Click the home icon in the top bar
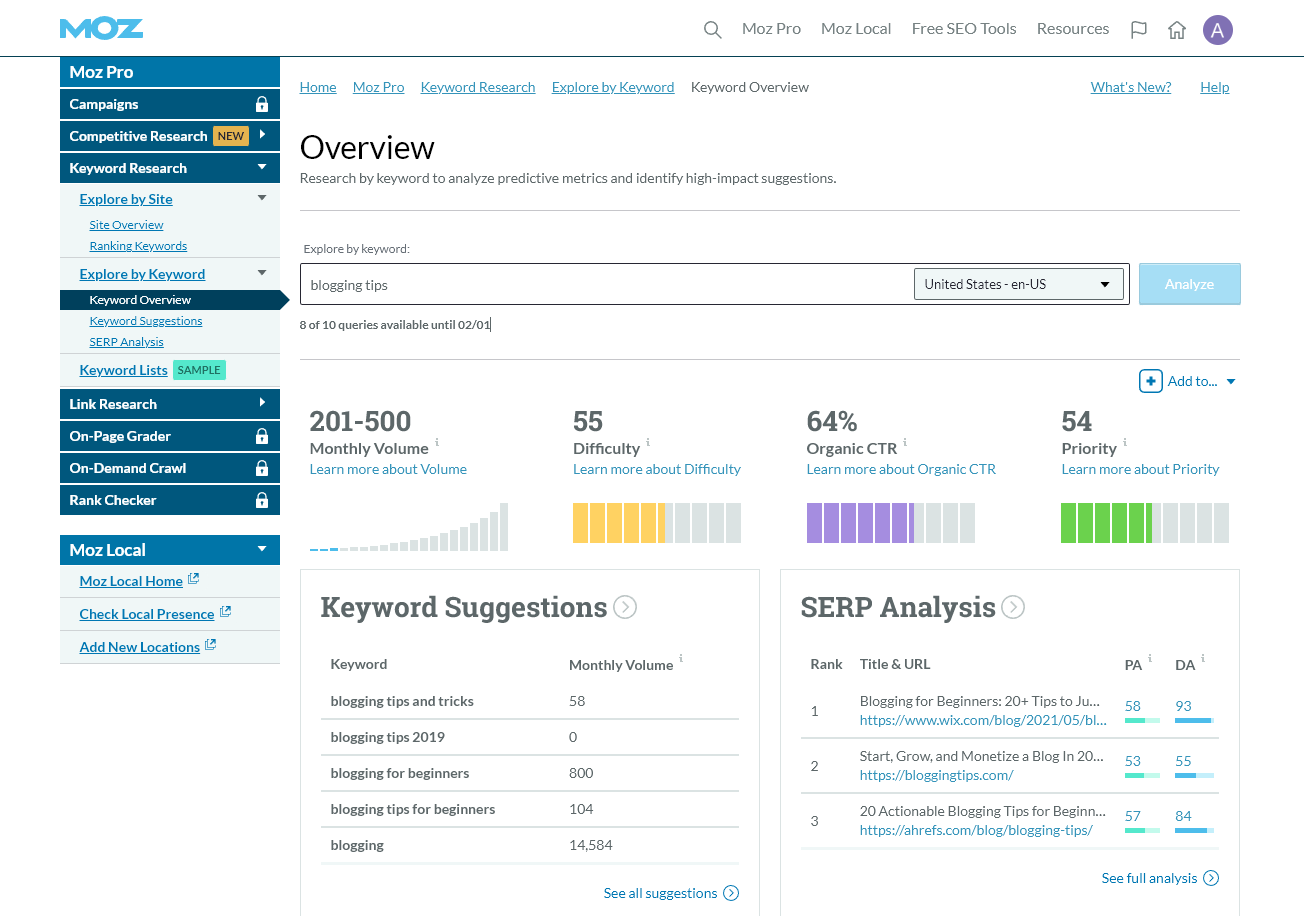This screenshot has width=1304, height=916. coord(1177,29)
